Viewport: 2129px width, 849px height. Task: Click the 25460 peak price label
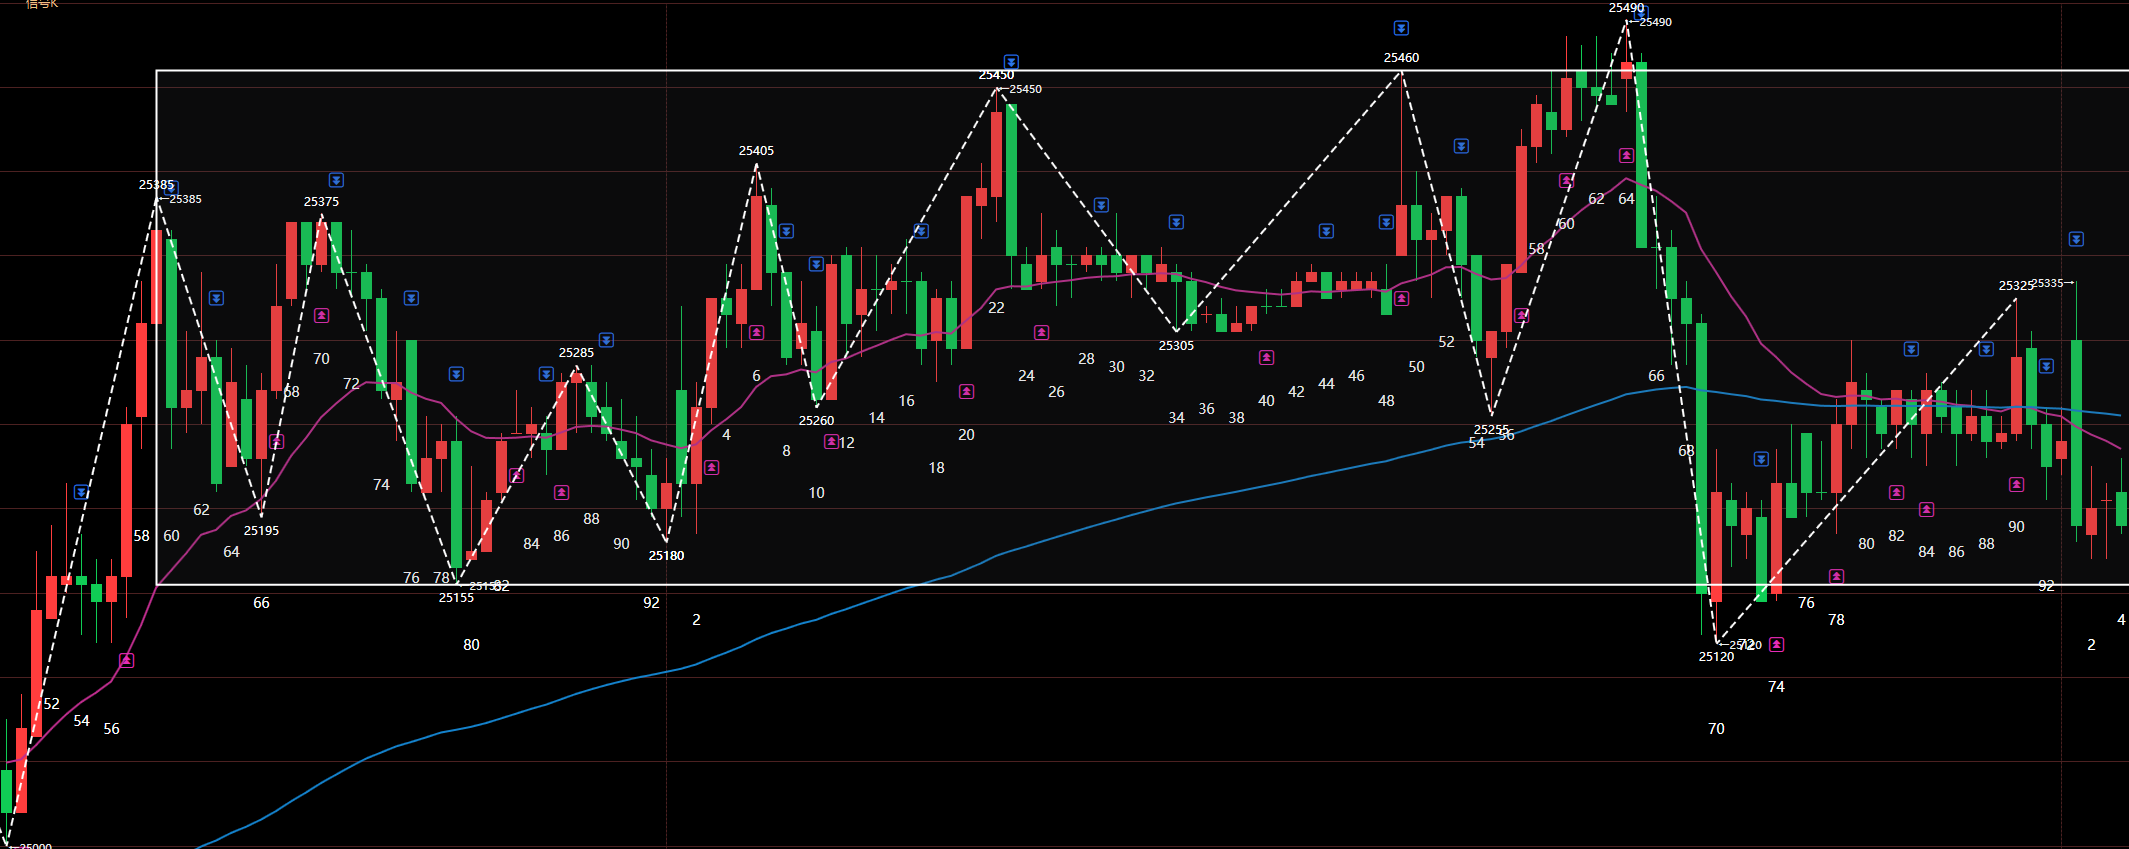(x=1401, y=58)
